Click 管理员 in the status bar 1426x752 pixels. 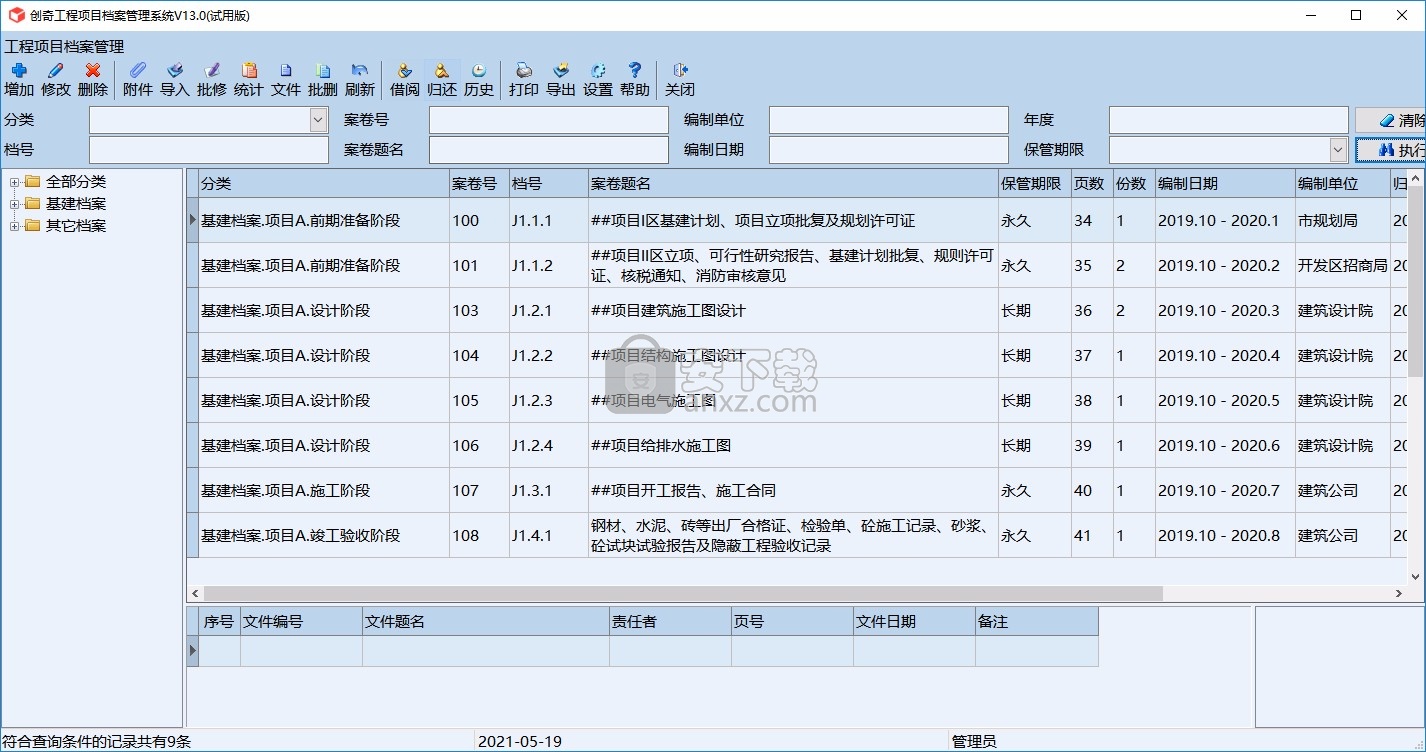point(974,742)
